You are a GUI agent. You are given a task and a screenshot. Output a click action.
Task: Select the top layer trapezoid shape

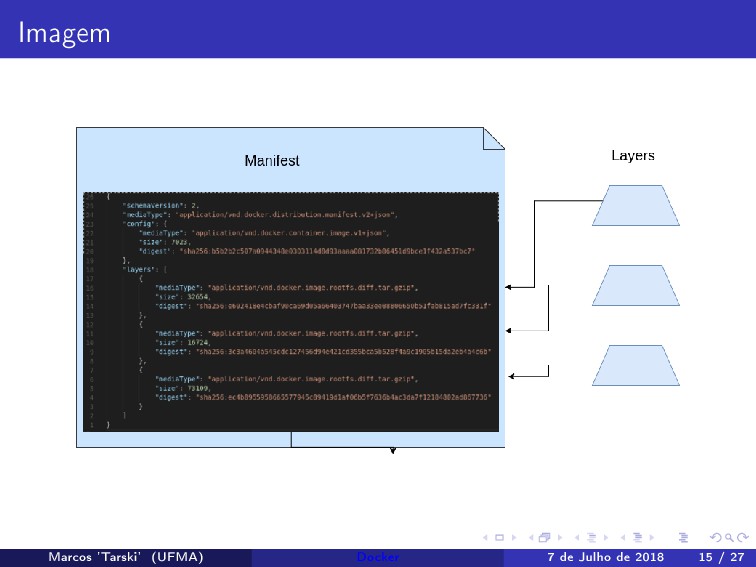(x=635, y=205)
